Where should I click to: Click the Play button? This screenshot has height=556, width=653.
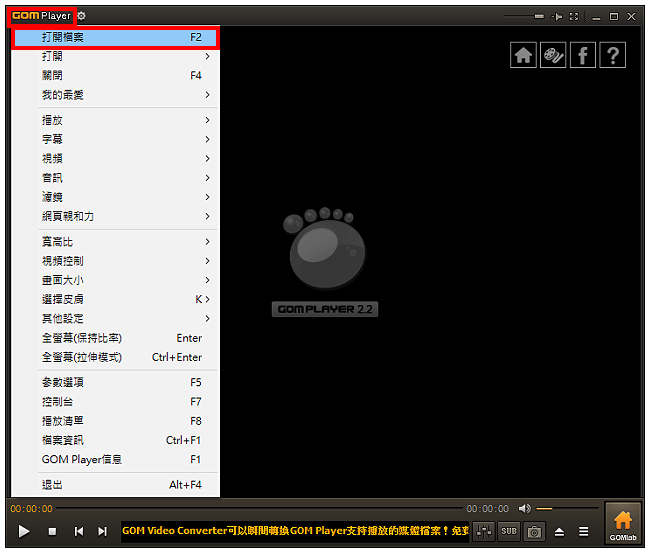[x=24, y=532]
